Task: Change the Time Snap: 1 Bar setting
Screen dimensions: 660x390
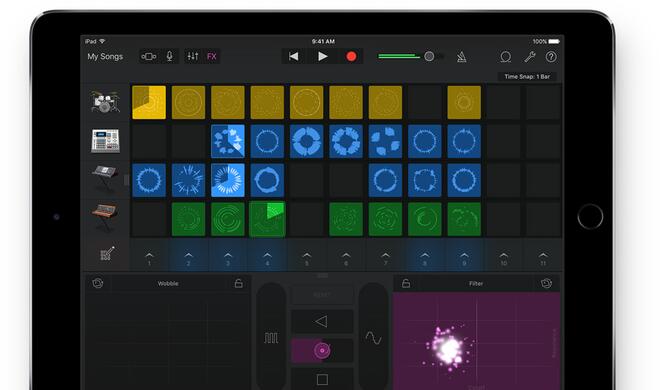Action: pos(527,77)
